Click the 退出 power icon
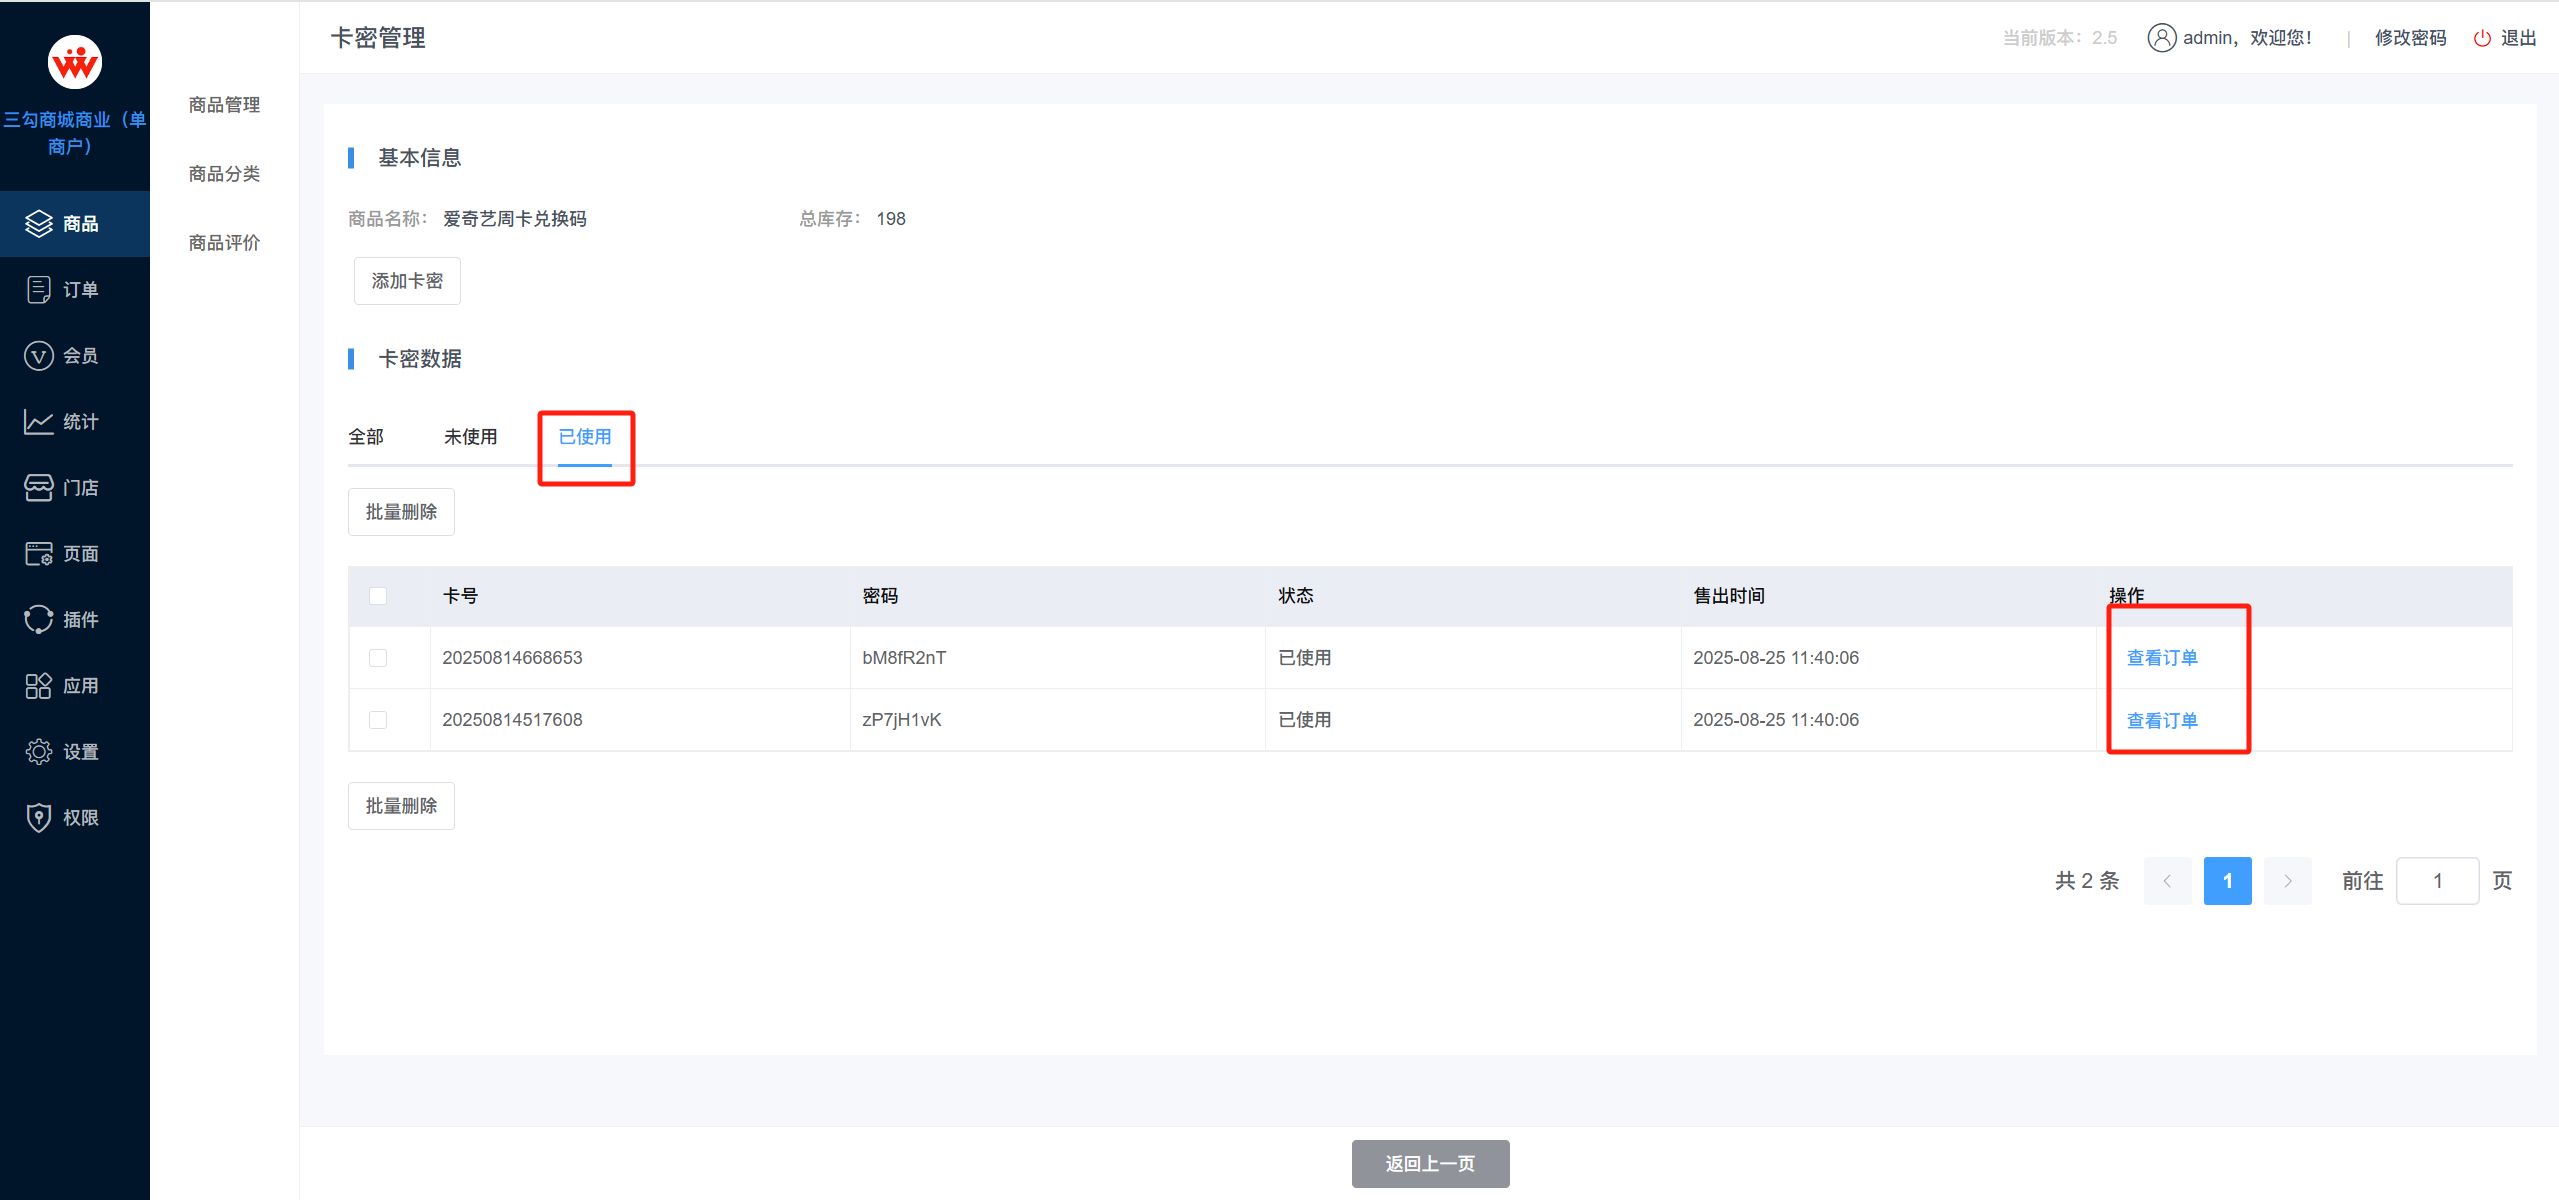The width and height of the screenshot is (2559, 1200). [2482, 38]
